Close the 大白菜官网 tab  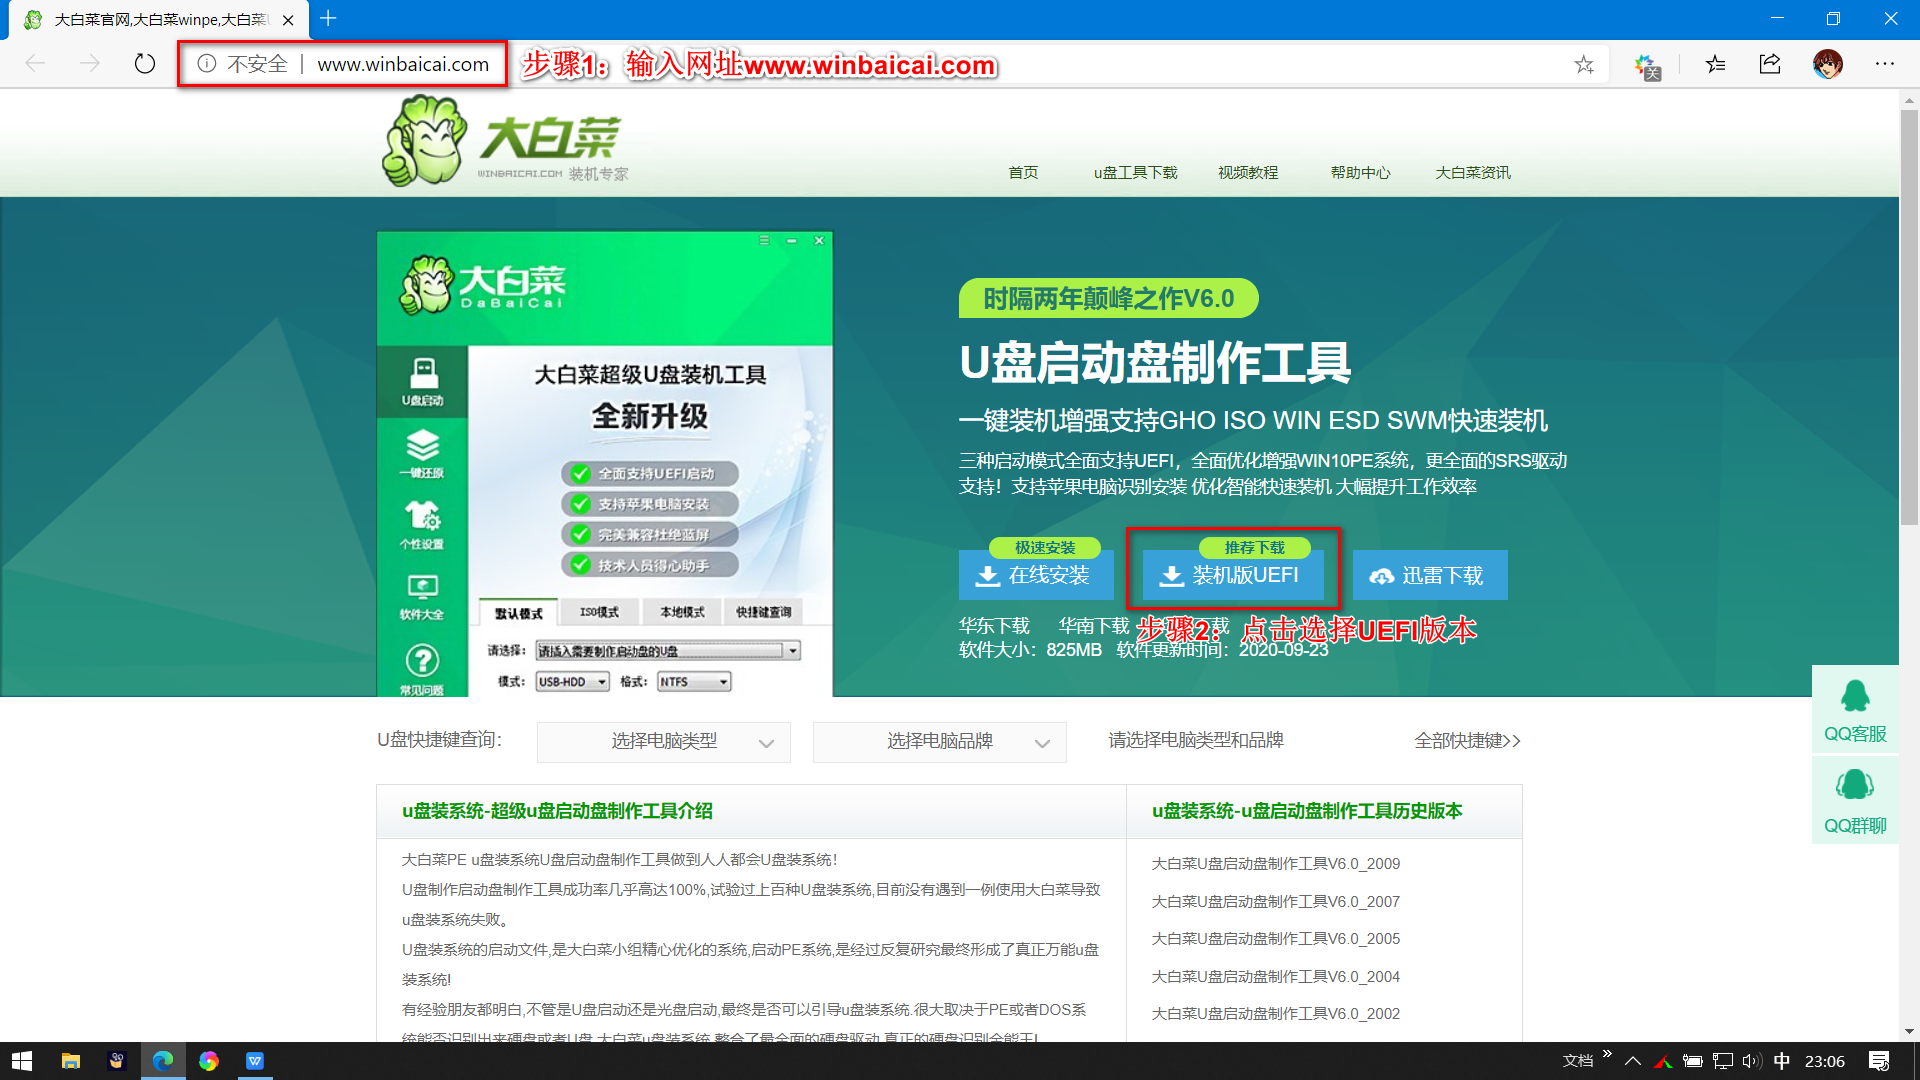[x=288, y=20]
